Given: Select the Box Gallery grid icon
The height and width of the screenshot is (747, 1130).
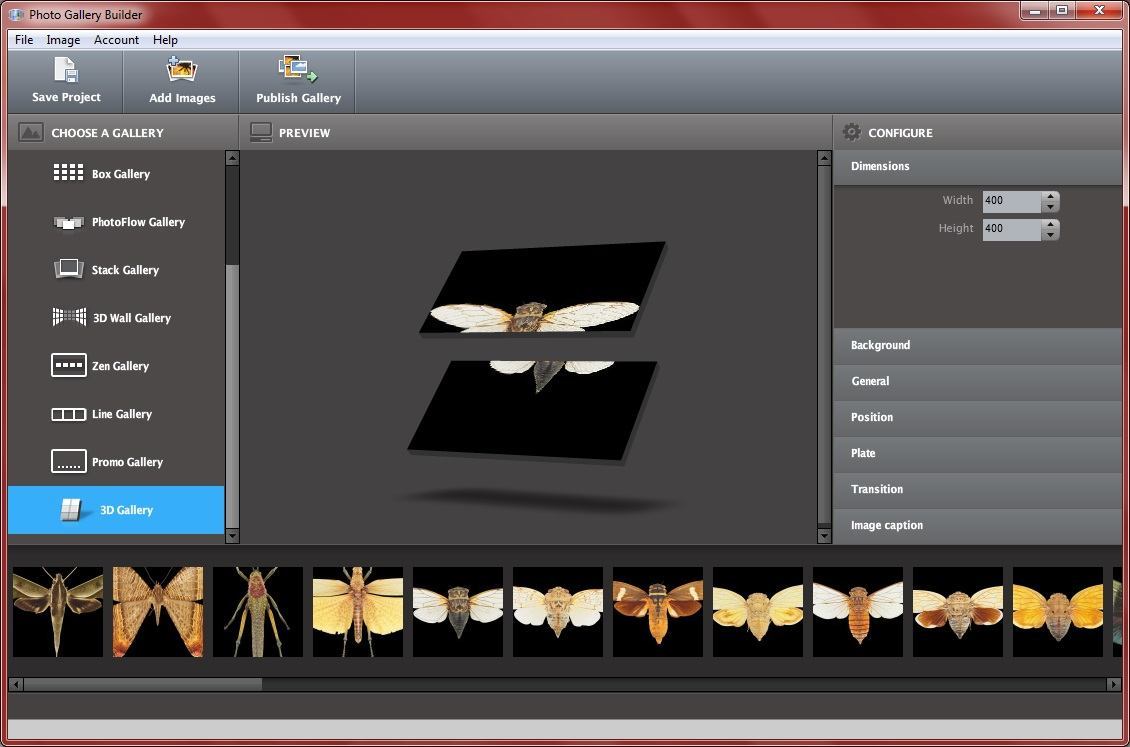Looking at the screenshot, I should [x=68, y=172].
